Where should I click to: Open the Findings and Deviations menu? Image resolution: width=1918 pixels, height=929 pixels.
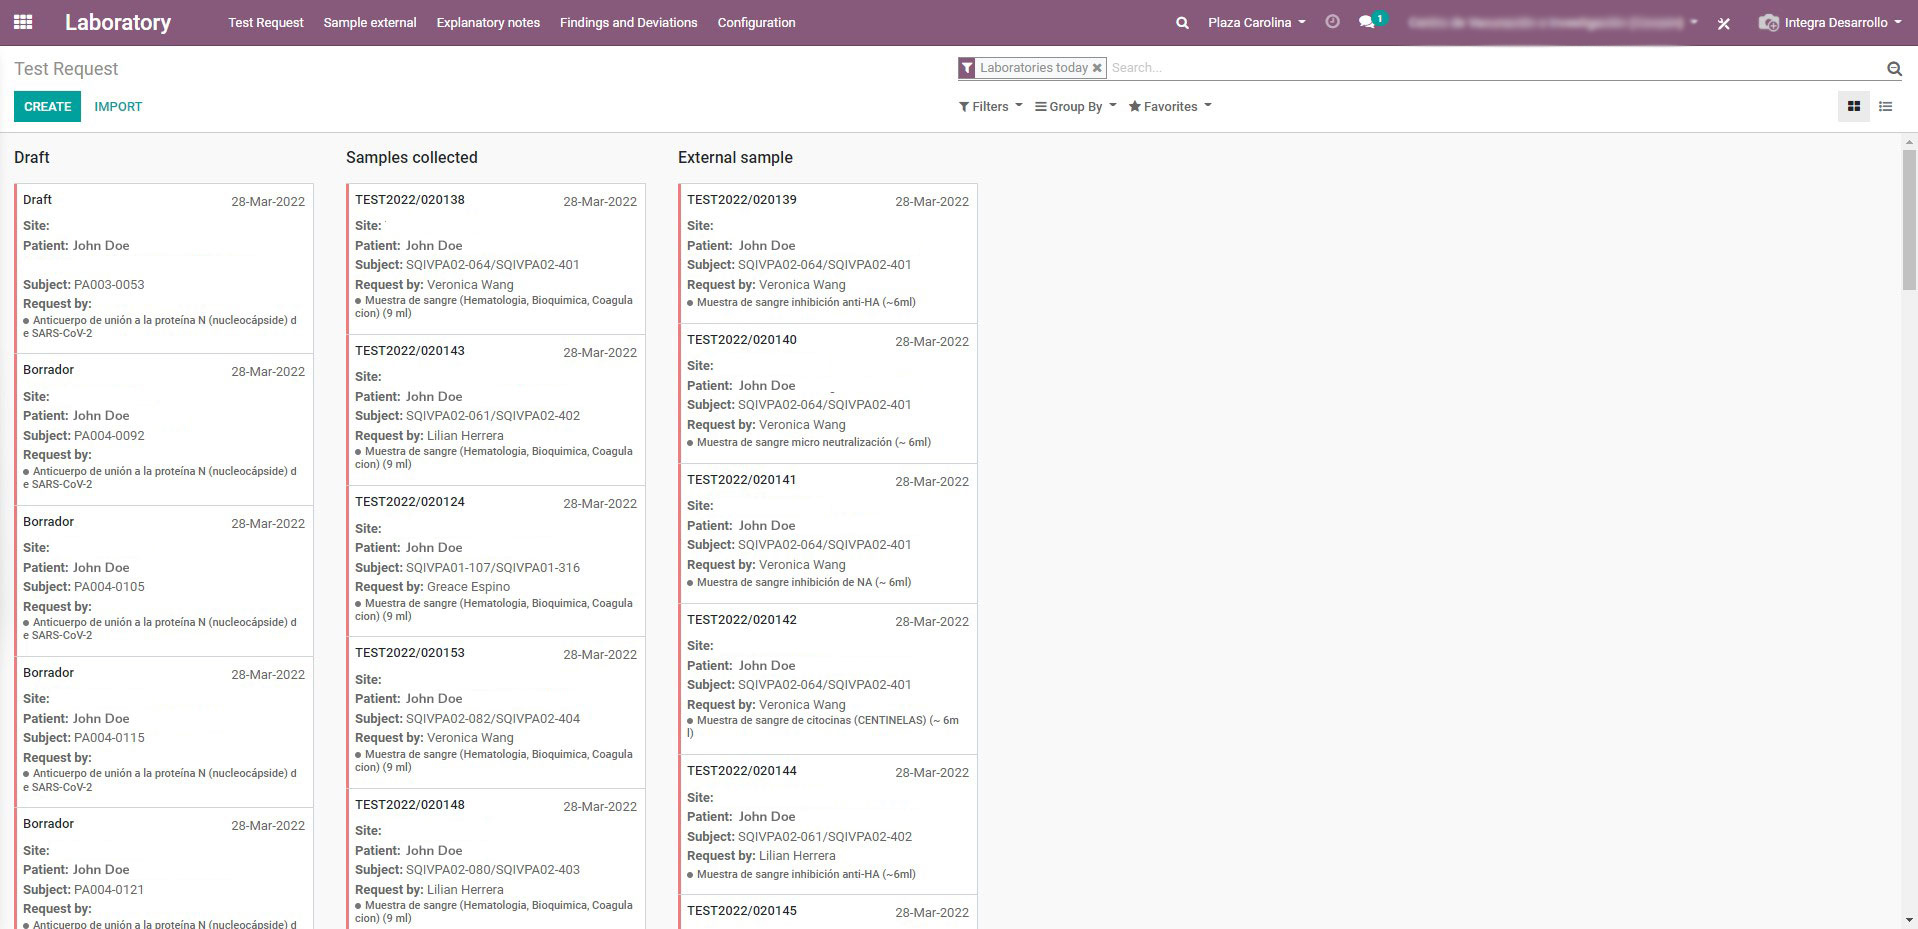[x=628, y=22]
